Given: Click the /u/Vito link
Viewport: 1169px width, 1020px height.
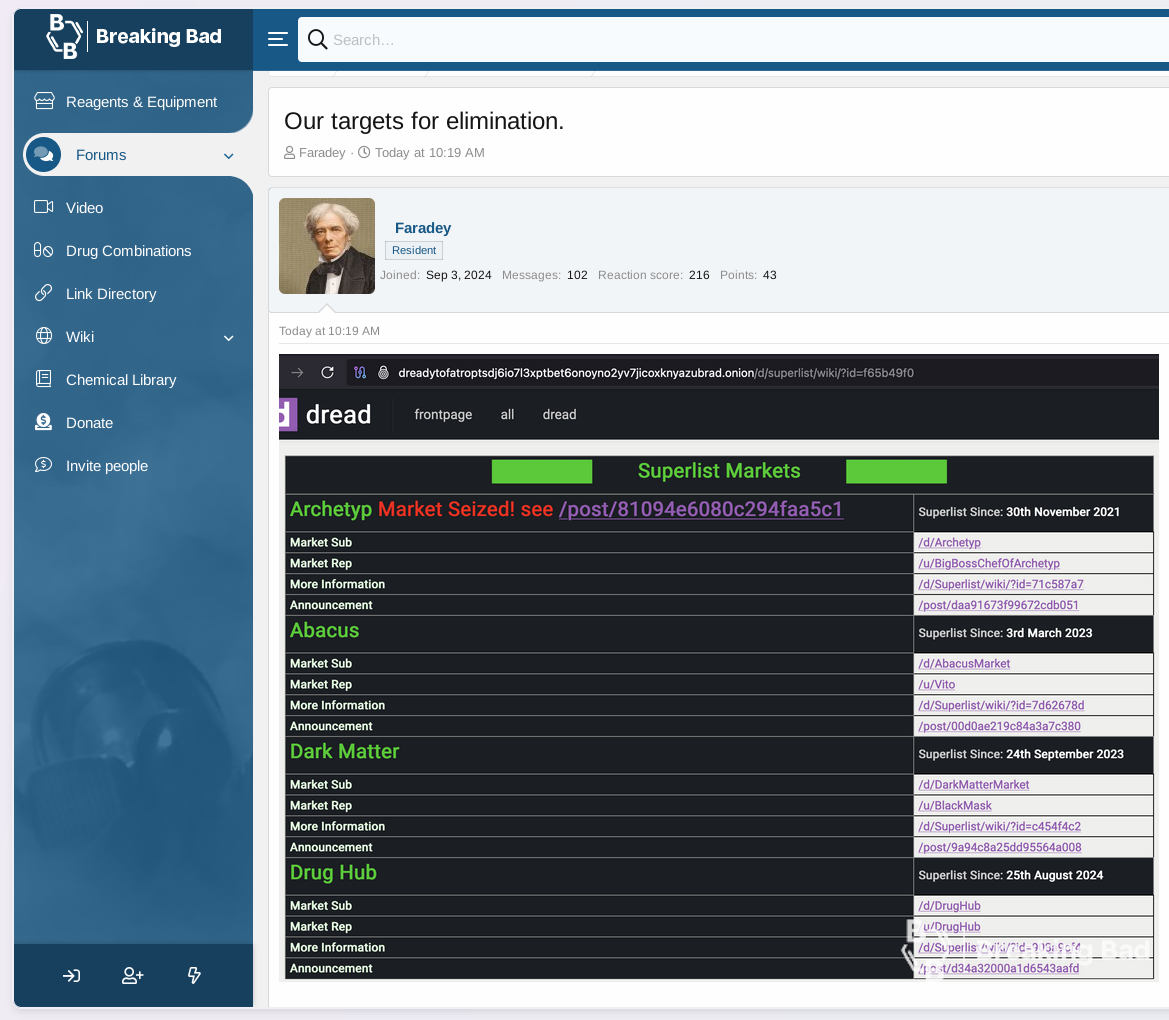Looking at the screenshot, I should 936,684.
